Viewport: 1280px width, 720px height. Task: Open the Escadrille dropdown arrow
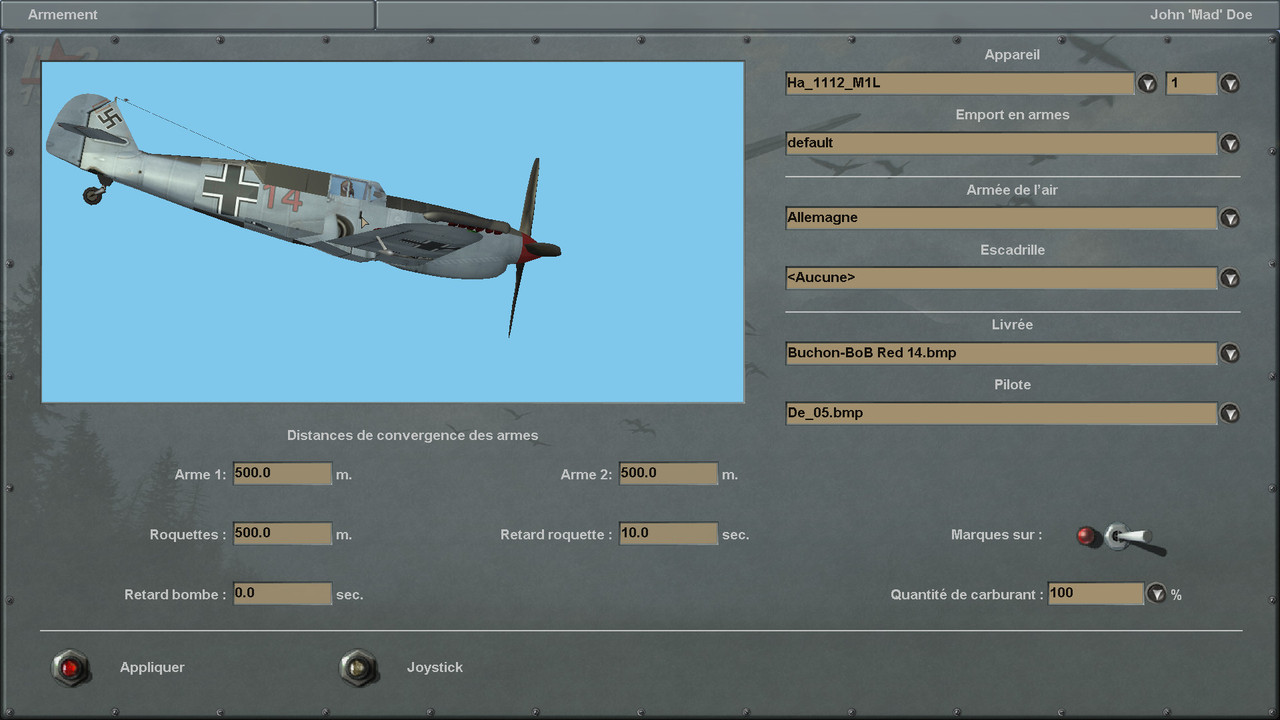[x=1230, y=279]
